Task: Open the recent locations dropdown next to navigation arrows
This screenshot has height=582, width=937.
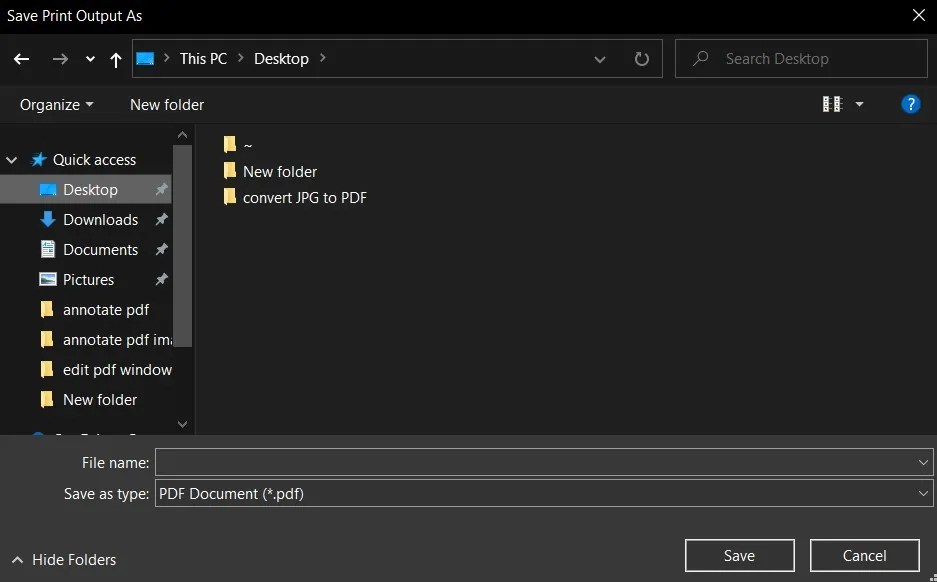Action: [x=89, y=59]
